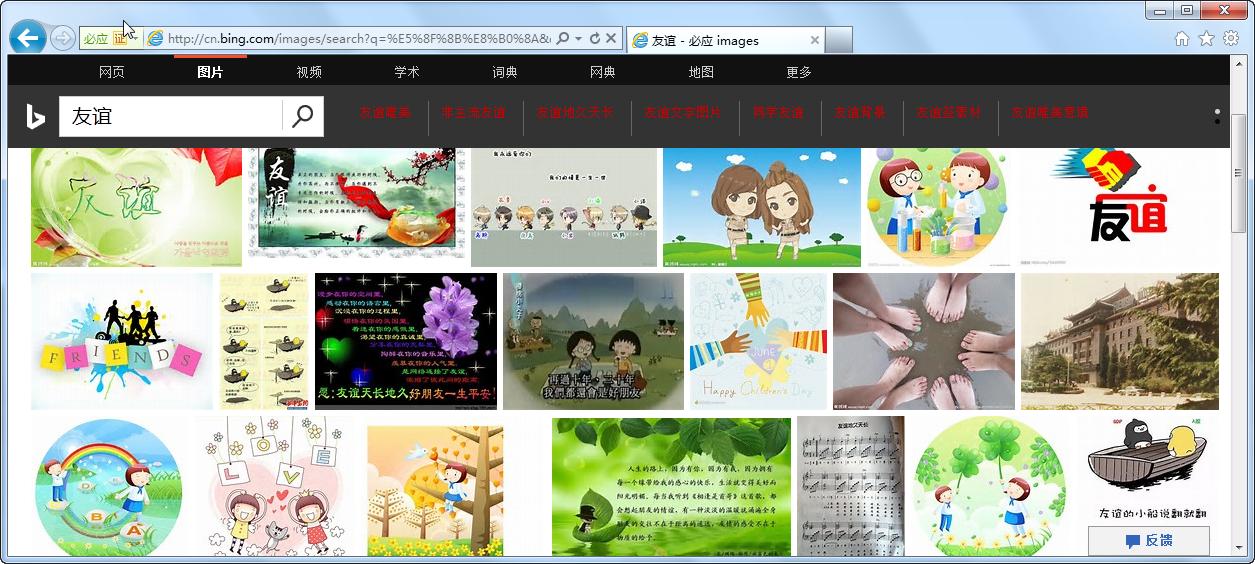The height and width of the screenshot is (564, 1255).
Task: Open the Favorites star icon
Action: tap(1206, 38)
